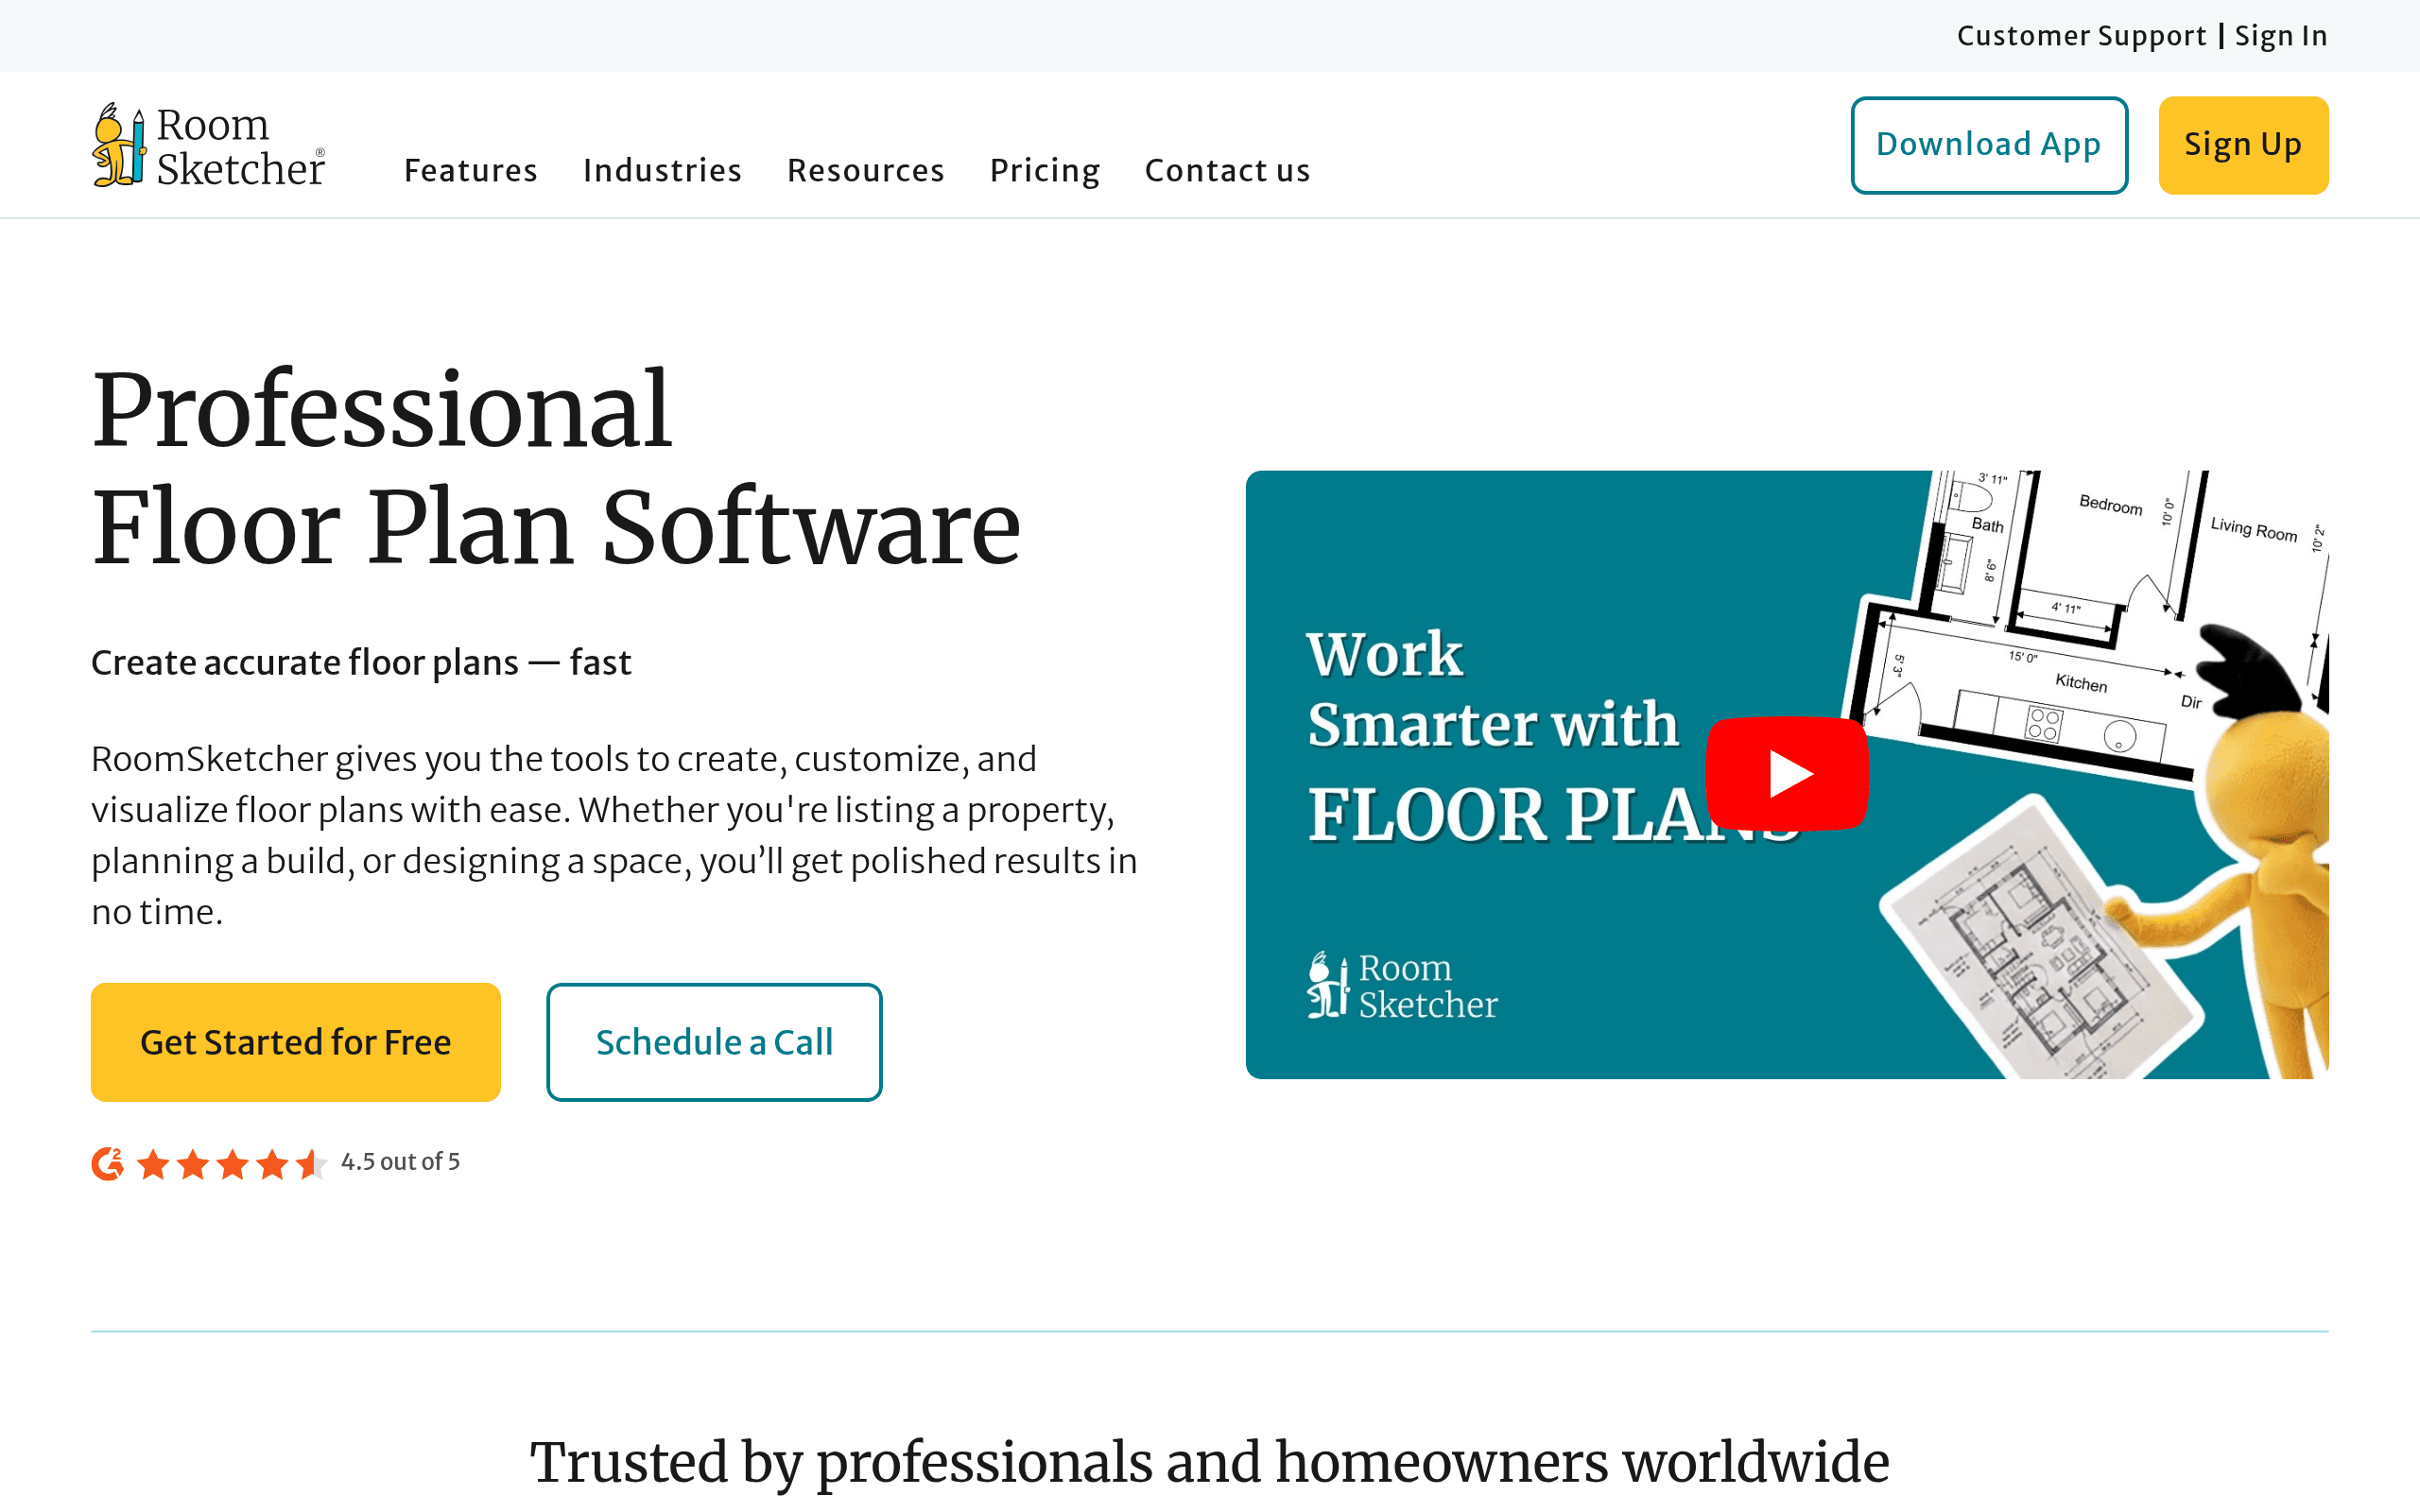Go to the Pricing page
Screen dimensions: 2420x1512
pyautogui.click(x=1045, y=170)
